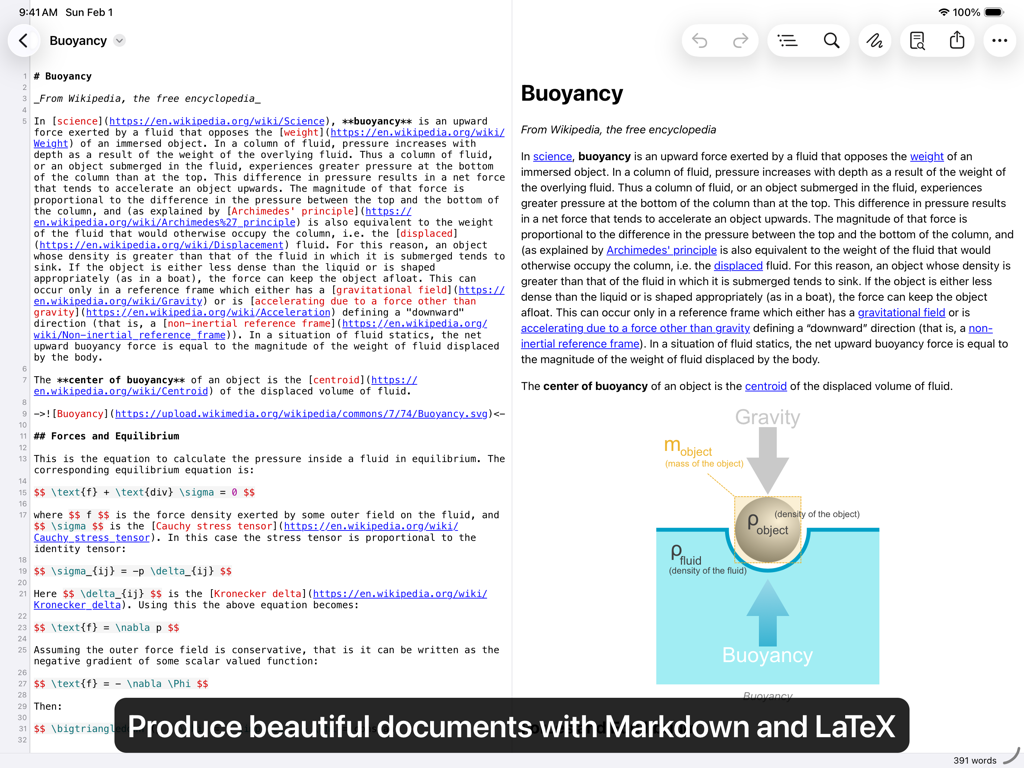Open accelerating due to a force link

635,328
